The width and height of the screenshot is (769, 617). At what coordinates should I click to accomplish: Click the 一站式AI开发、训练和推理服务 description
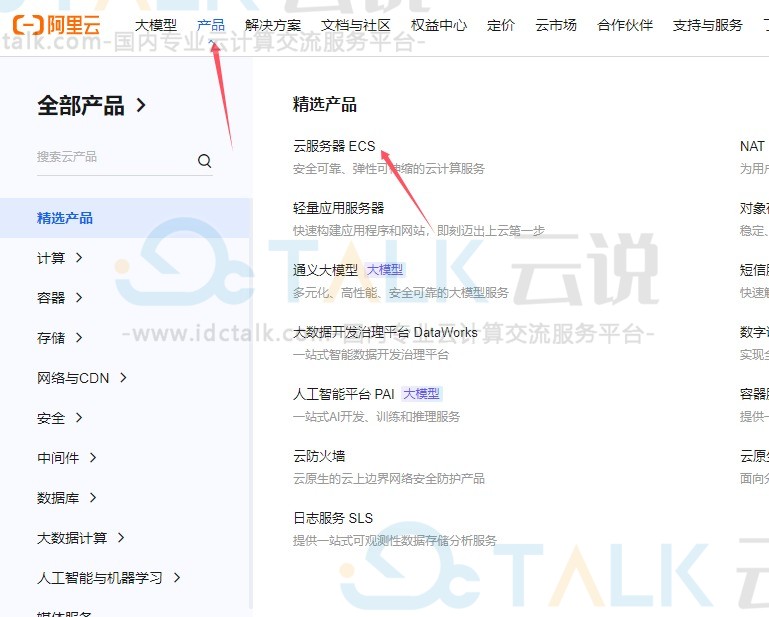click(377, 416)
